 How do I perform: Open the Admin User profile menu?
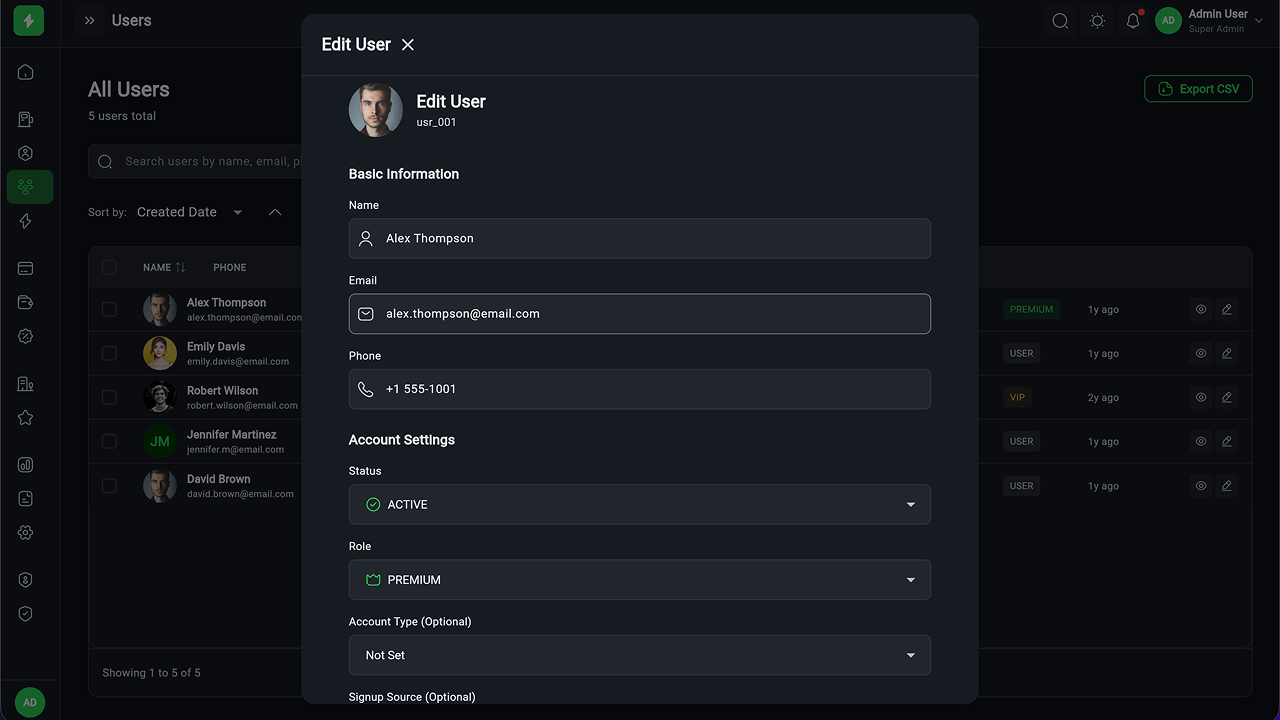[x=1208, y=21]
